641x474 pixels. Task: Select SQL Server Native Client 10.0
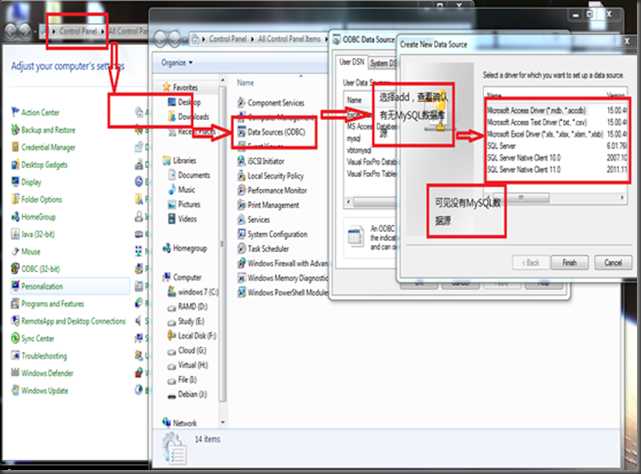[x=556, y=157]
